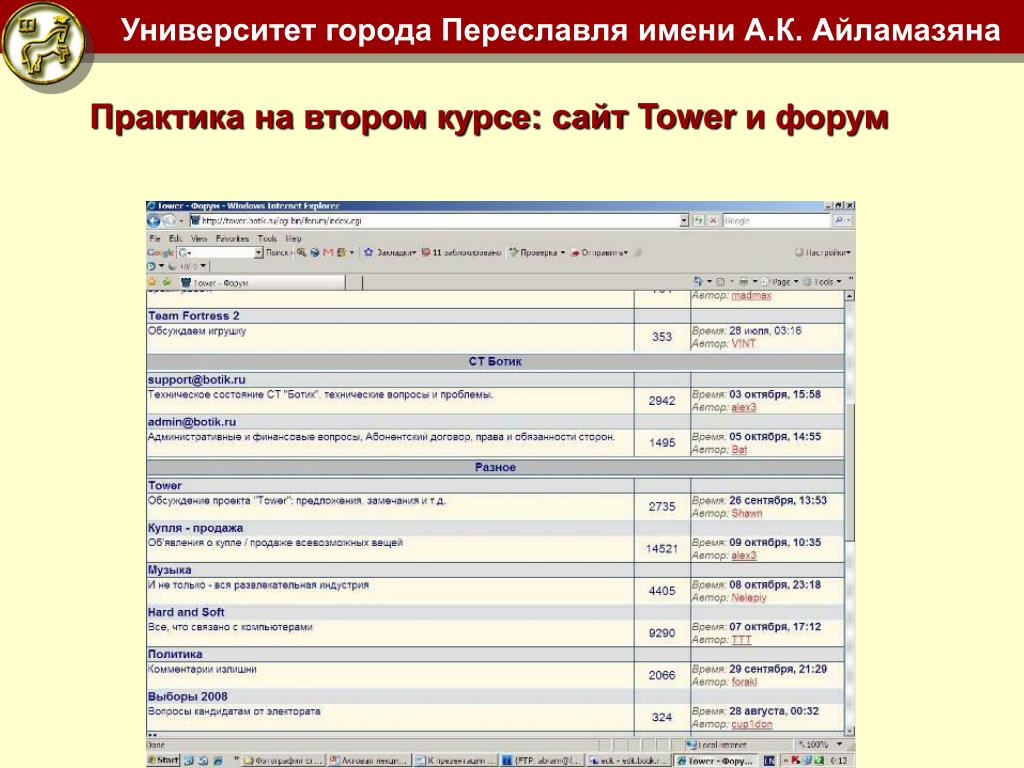Click Internet Explorer quick launch icon

pos(217,760)
